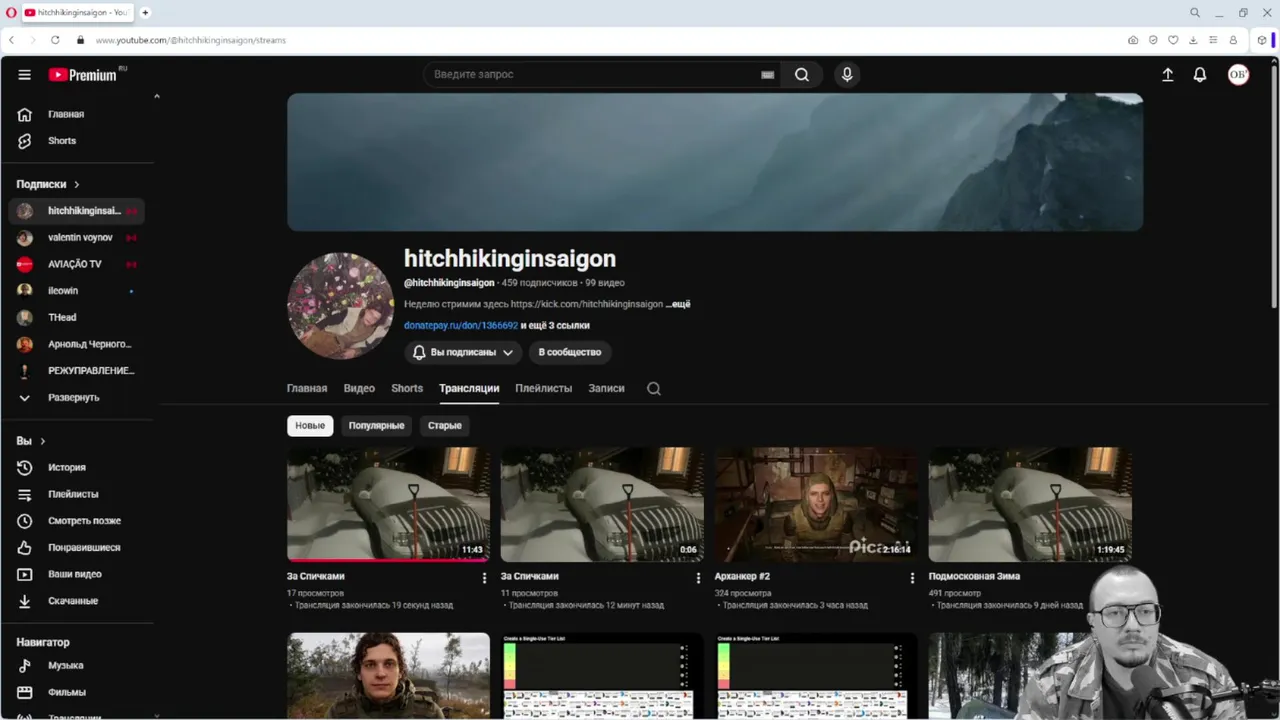
Task: Open Opera easy setup sliders icon
Action: coord(1213,40)
